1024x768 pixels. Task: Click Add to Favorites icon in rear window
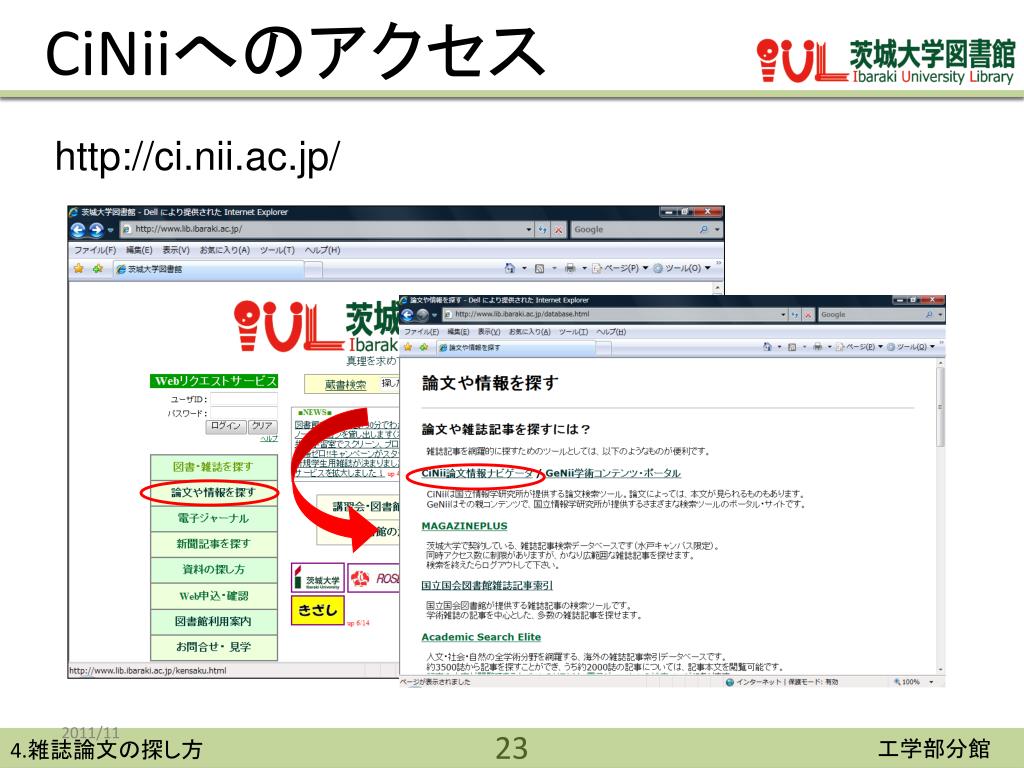coord(97,268)
